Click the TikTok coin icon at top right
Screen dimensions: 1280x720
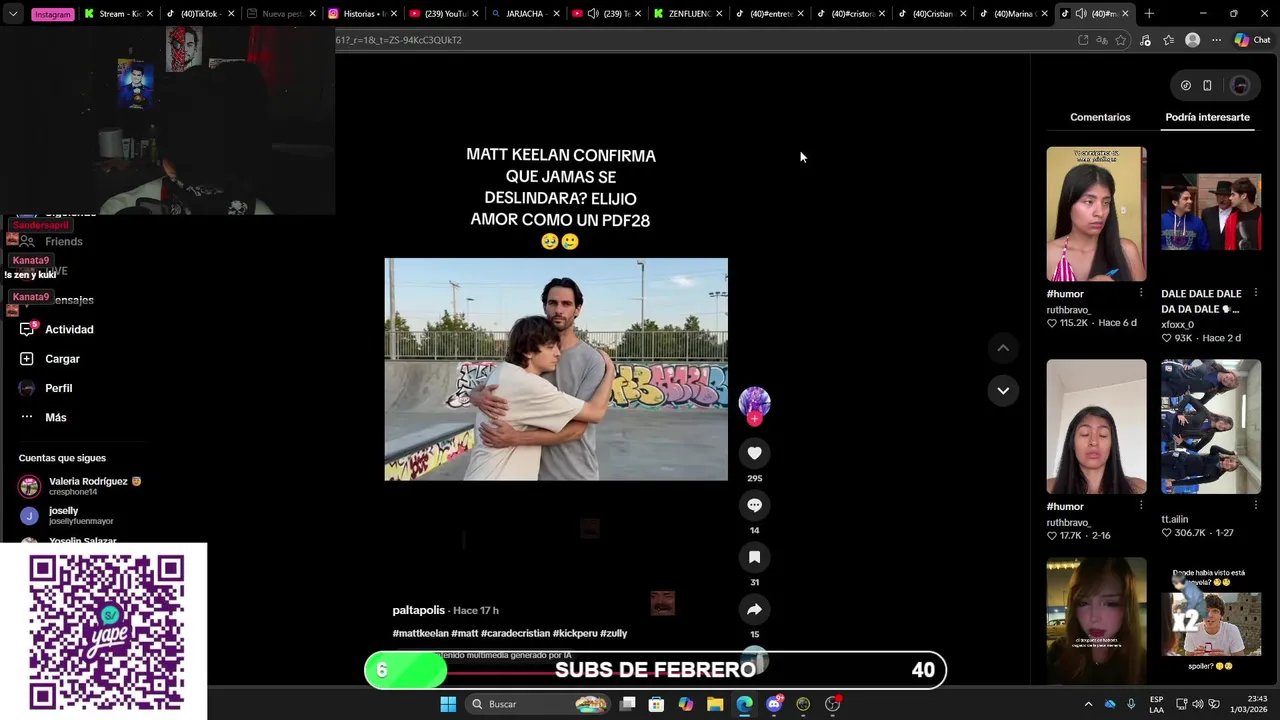[x=1186, y=85]
